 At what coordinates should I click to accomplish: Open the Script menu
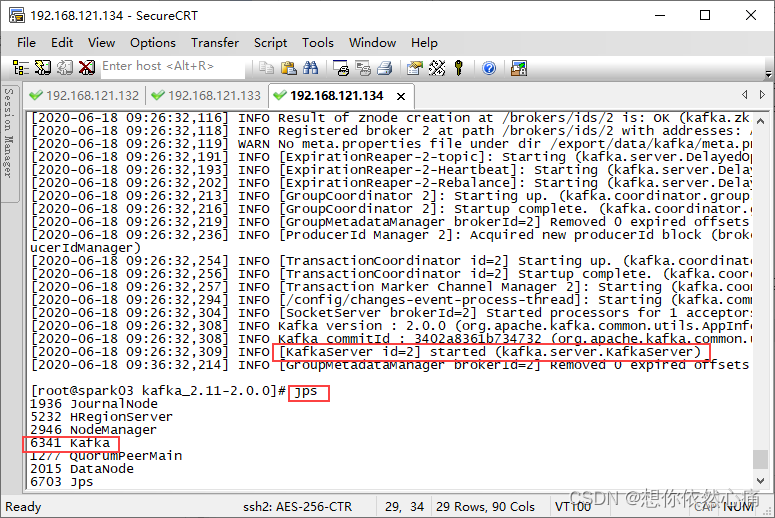tap(270, 43)
